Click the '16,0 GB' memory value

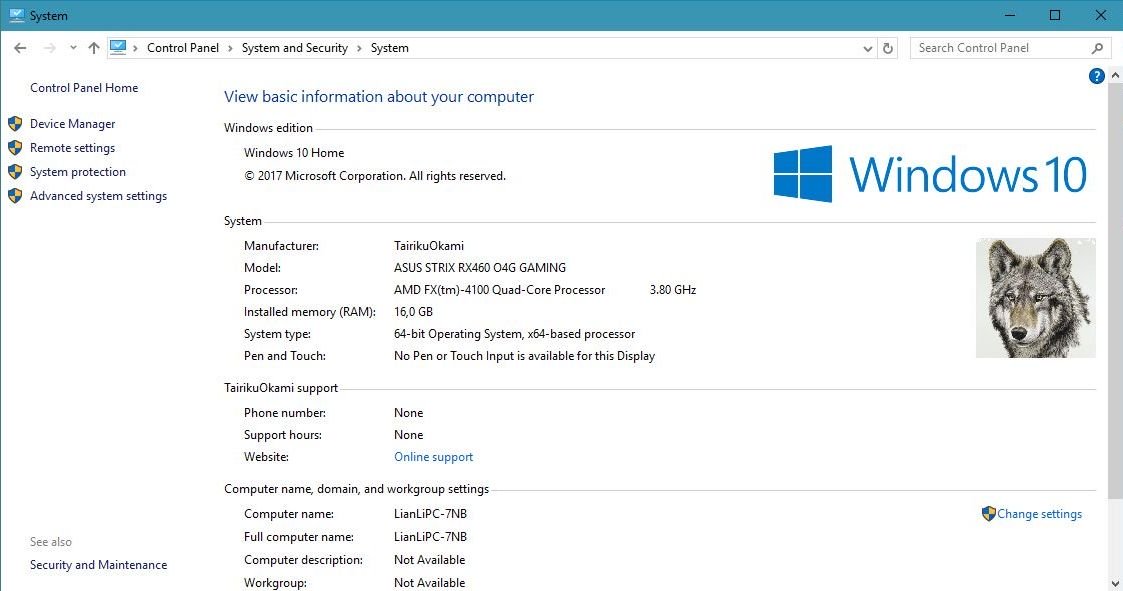[413, 312]
